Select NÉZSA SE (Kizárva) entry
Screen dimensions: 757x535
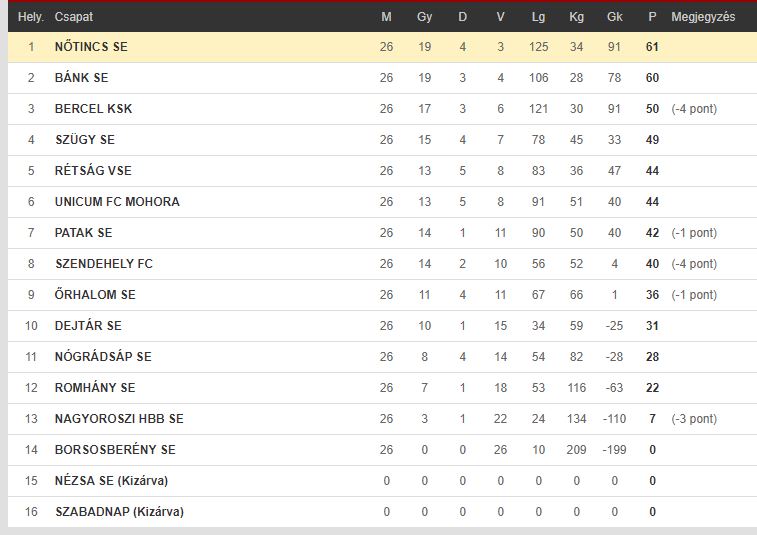pos(112,480)
